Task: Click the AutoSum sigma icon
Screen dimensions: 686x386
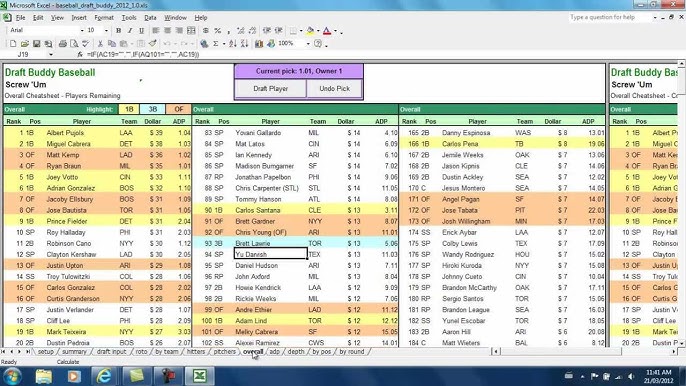Action: click(x=216, y=43)
